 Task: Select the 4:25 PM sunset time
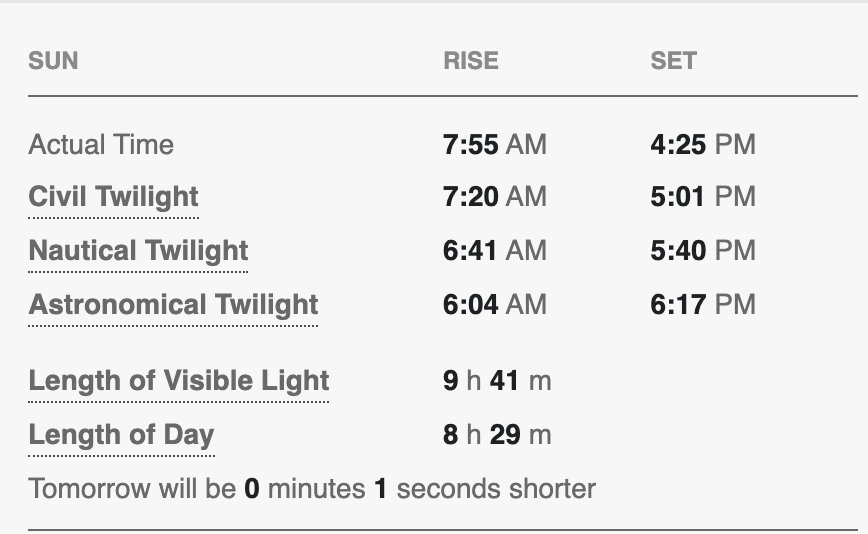pyautogui.click(x=702, y=145)
